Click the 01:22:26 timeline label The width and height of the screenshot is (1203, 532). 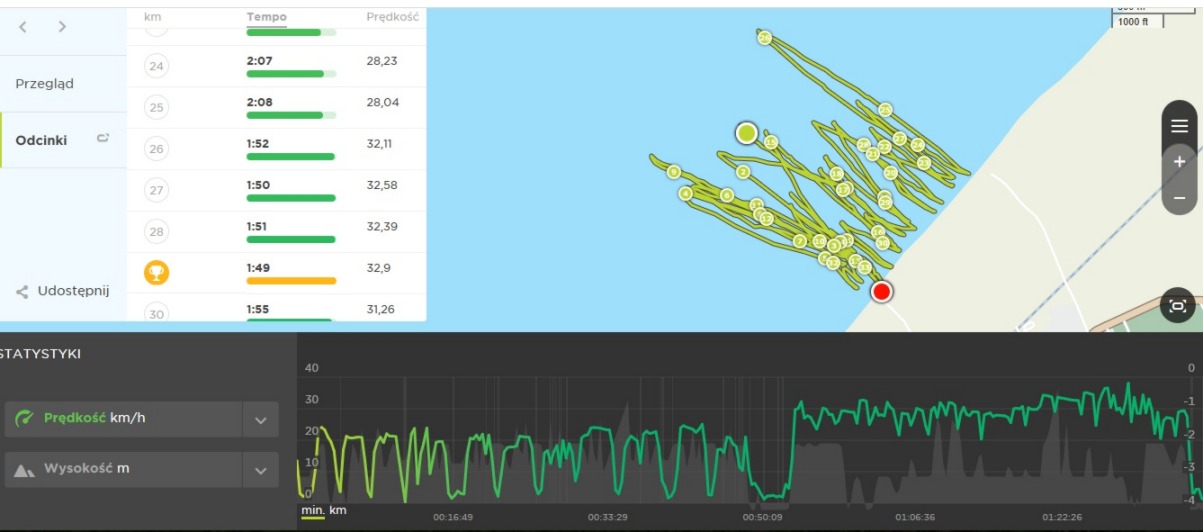click(1062, 518)
